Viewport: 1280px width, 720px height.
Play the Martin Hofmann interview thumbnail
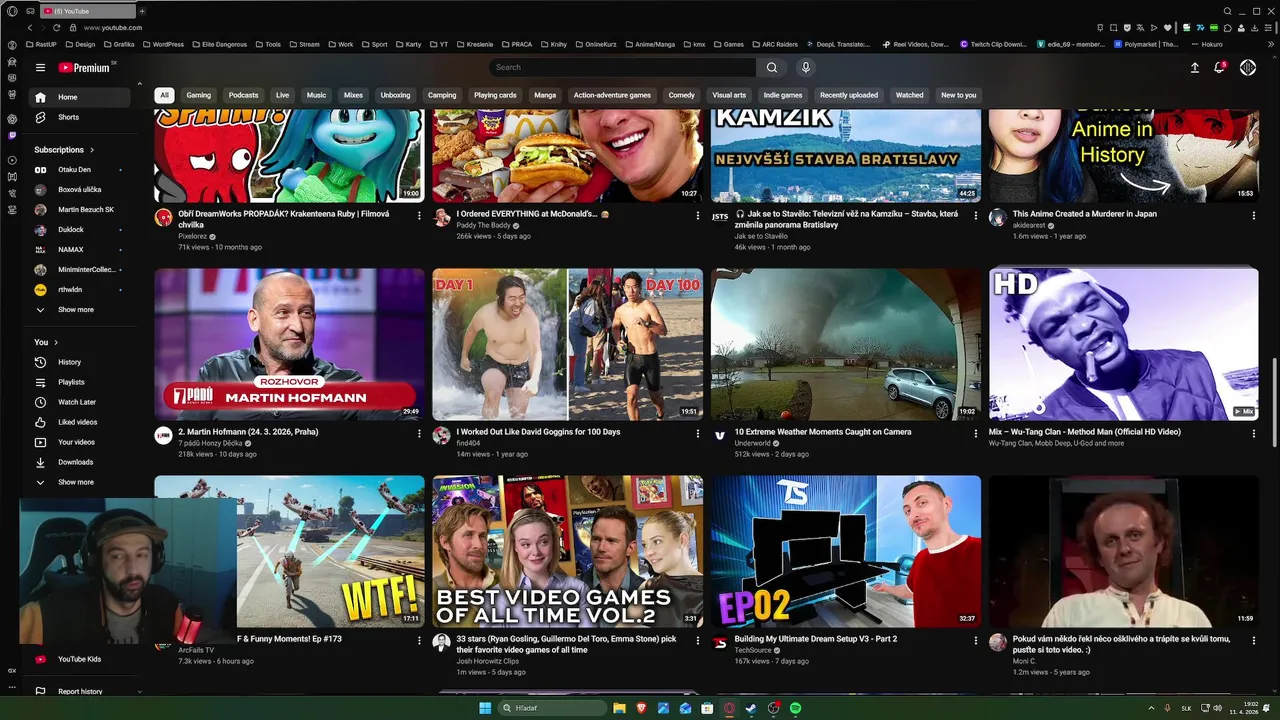[x=289, y=344]
